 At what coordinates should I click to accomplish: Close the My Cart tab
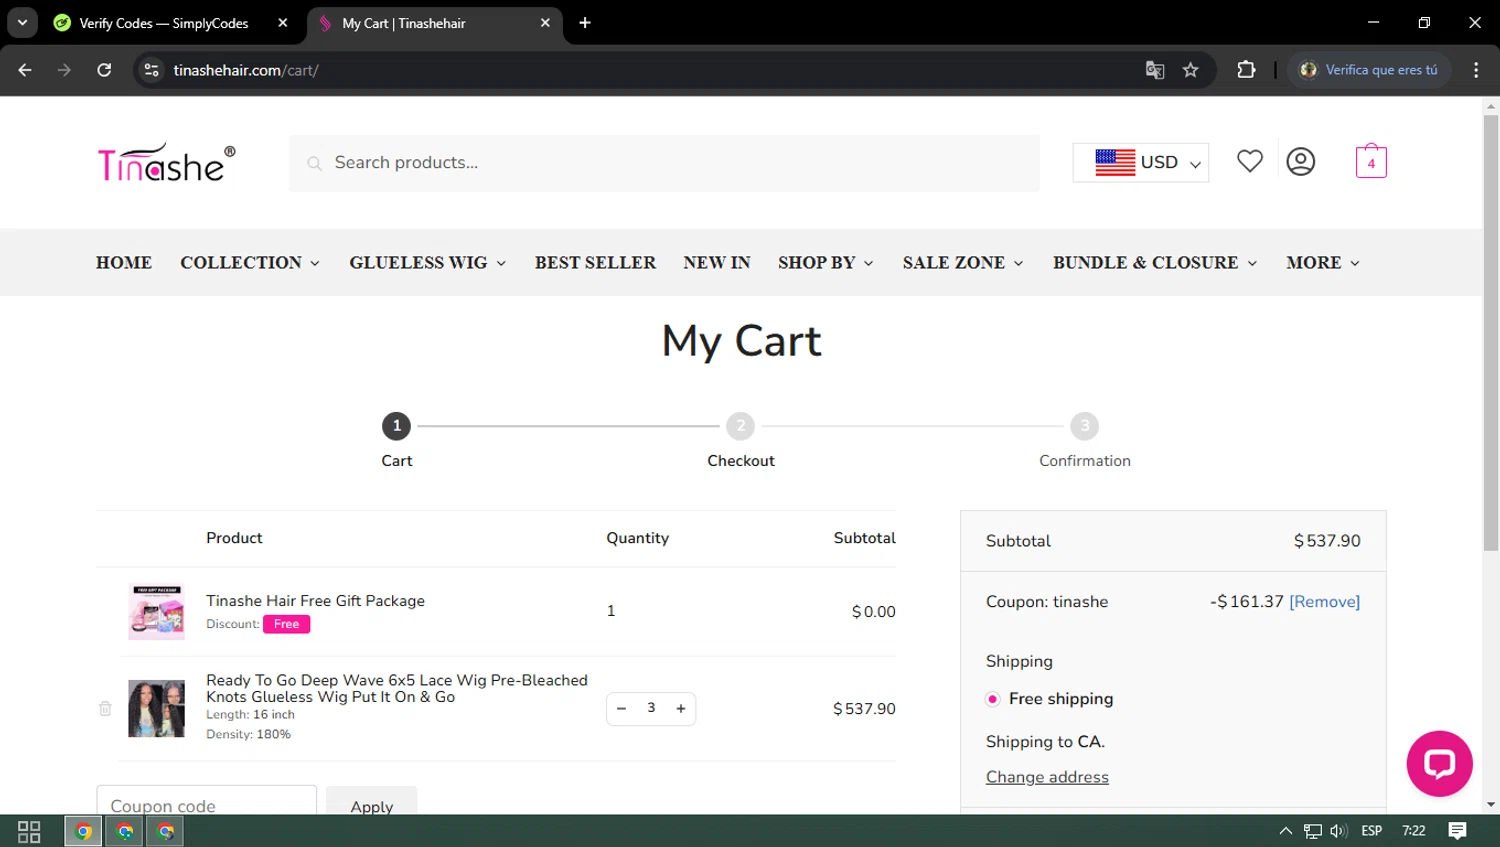[x=545, y=23]
